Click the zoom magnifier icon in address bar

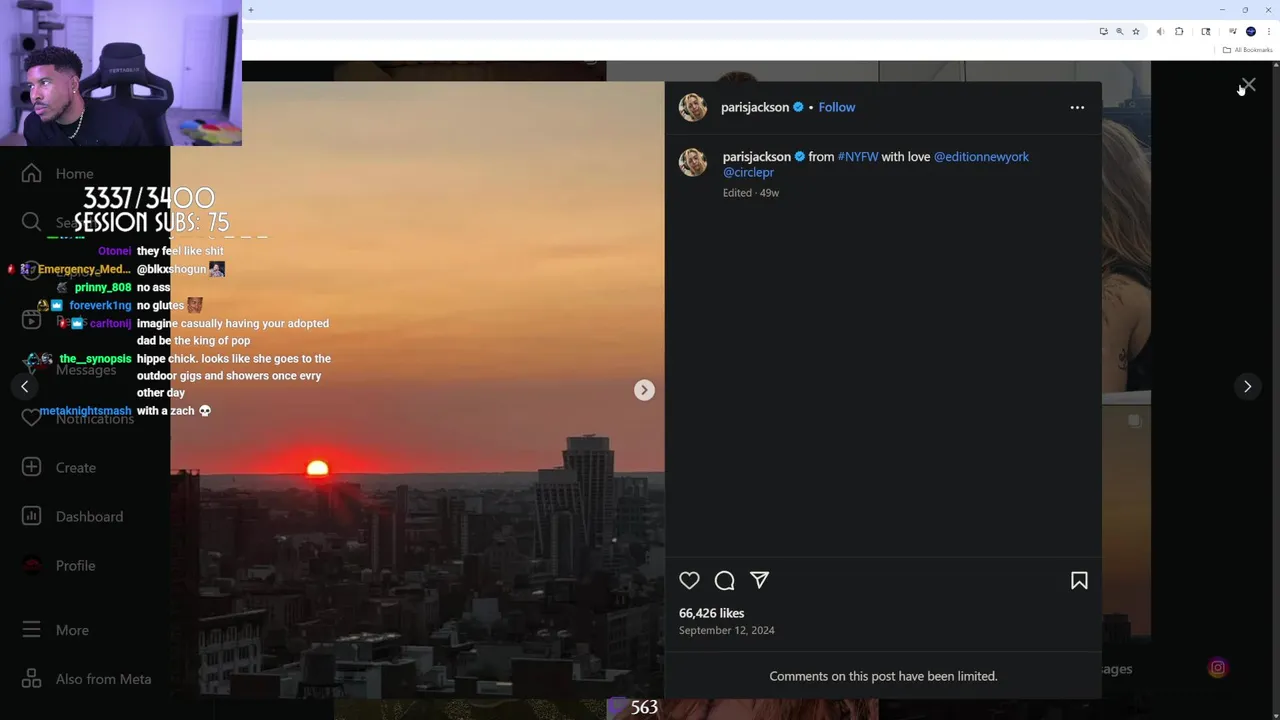tap(1119, 32)
